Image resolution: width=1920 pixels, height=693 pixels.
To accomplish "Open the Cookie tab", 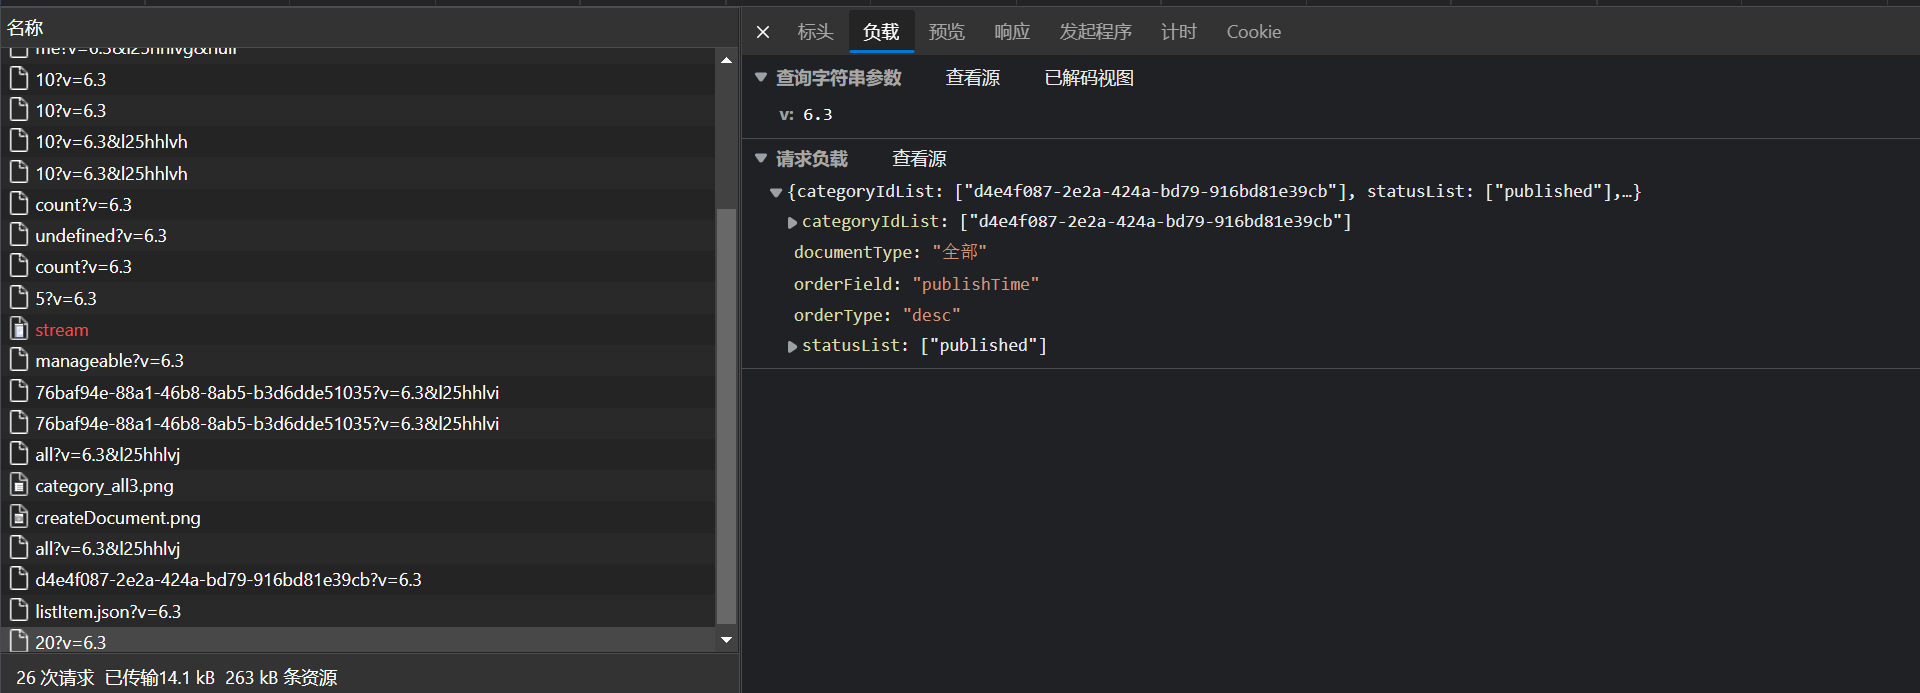I will 1253,32.
